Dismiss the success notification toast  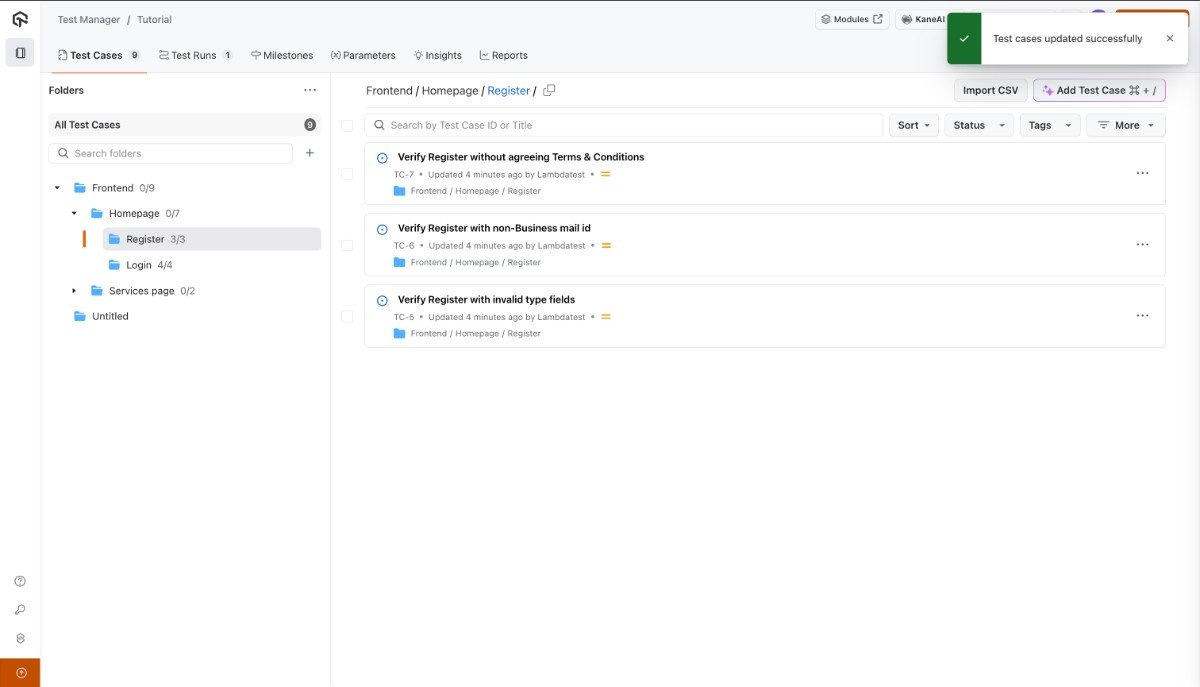[1170, 39]
